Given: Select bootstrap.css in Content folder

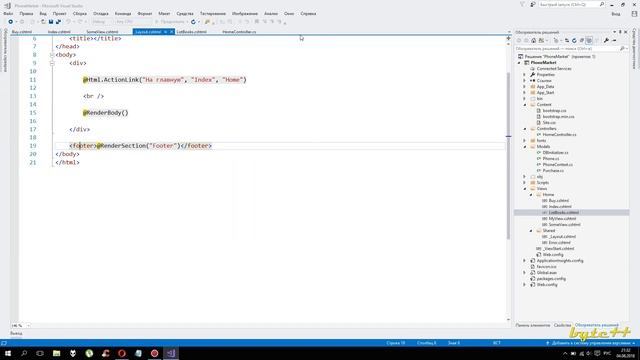Looking at the screenshot, I should pos(554,111).
